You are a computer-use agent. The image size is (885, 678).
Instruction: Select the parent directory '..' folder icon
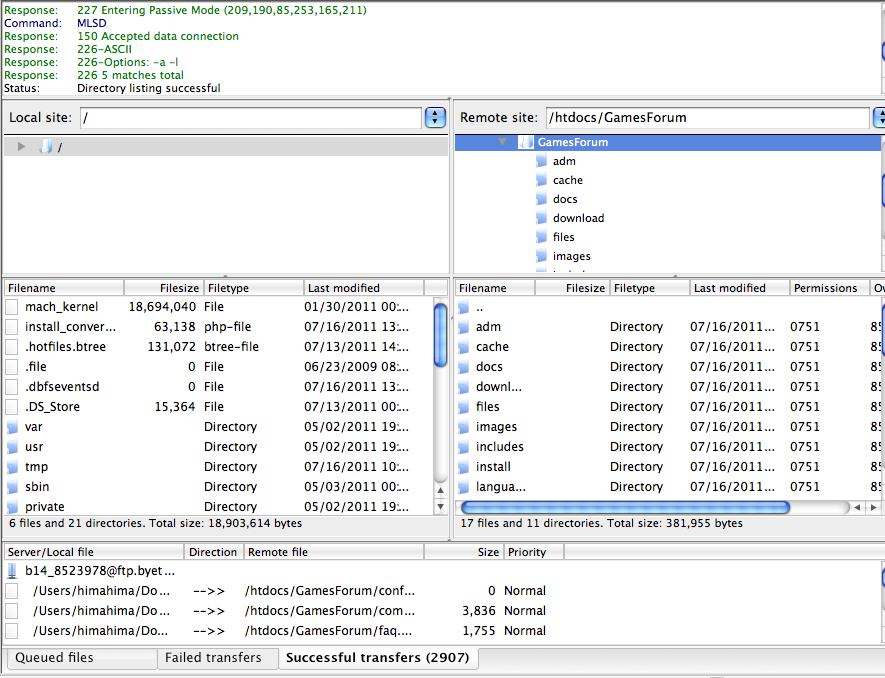tap(464, 307)
